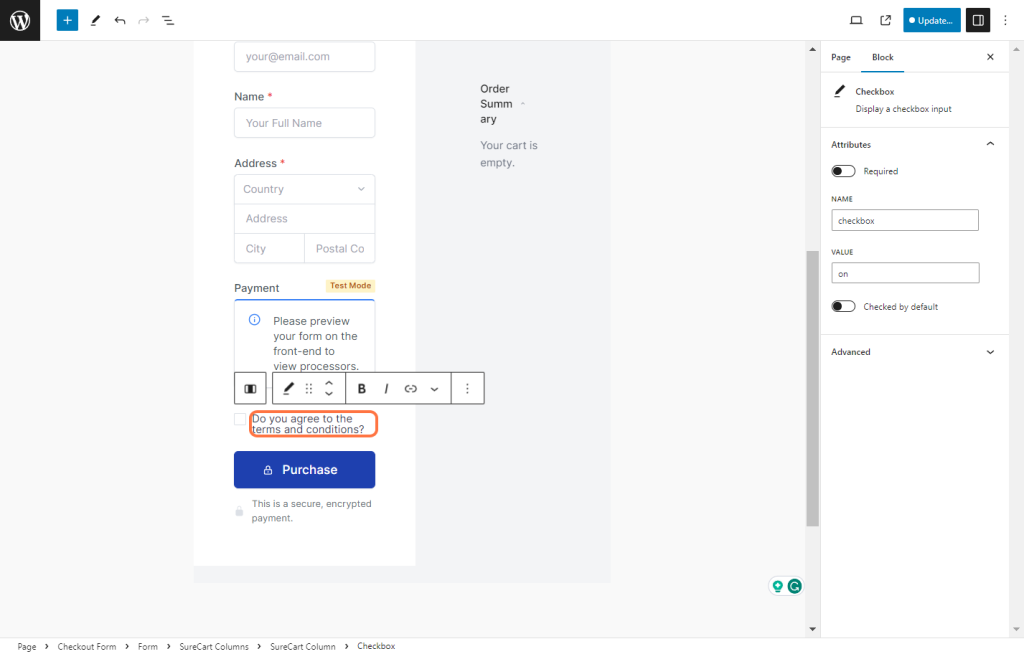
Task: Open the page preview in new tab icon
Action: point(885,20)
